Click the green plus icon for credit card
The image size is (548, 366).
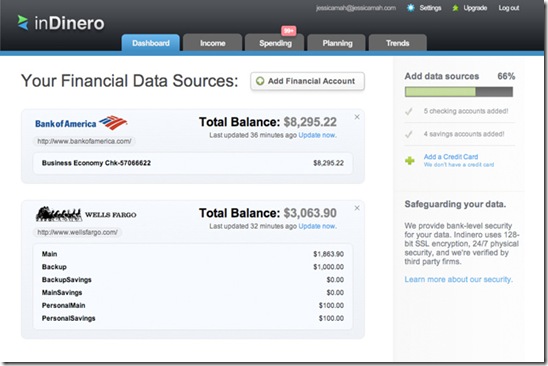(410, 160)
